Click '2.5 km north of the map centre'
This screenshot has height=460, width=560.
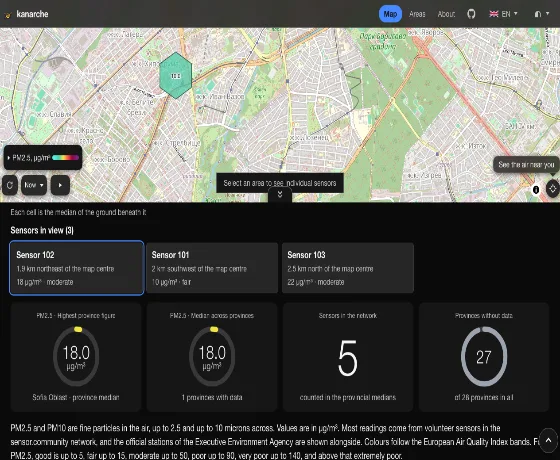(330, 269)
